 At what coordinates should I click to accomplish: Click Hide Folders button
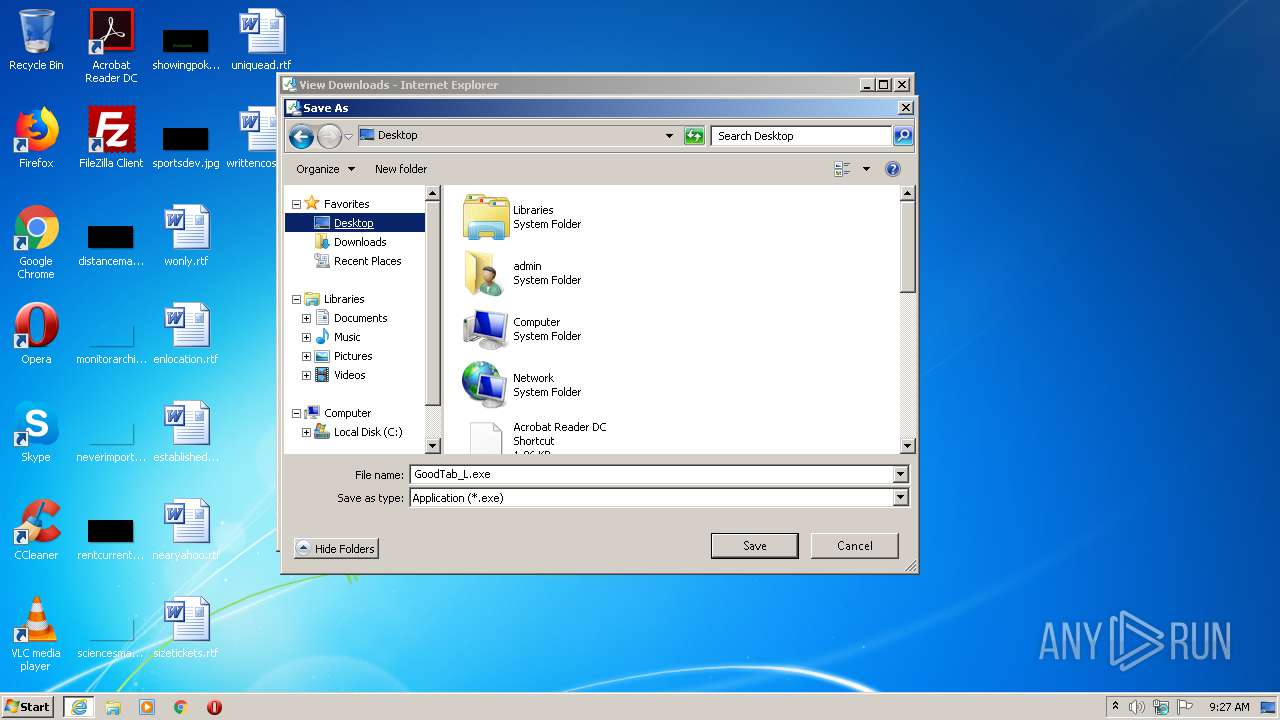click(x=336, y=549)
